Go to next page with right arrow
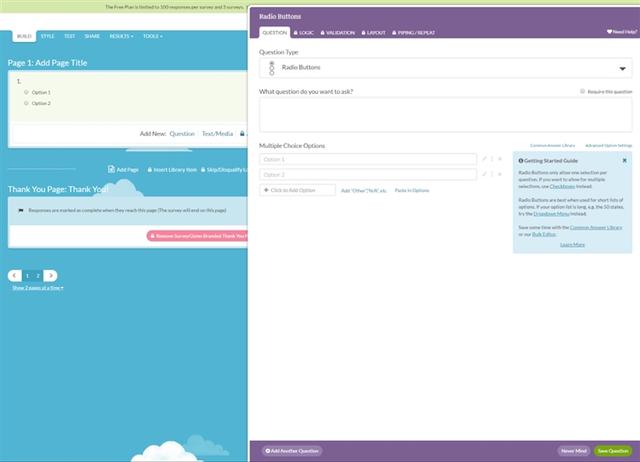Viewport: 640px width, 462px height. (x=50, y=275)
